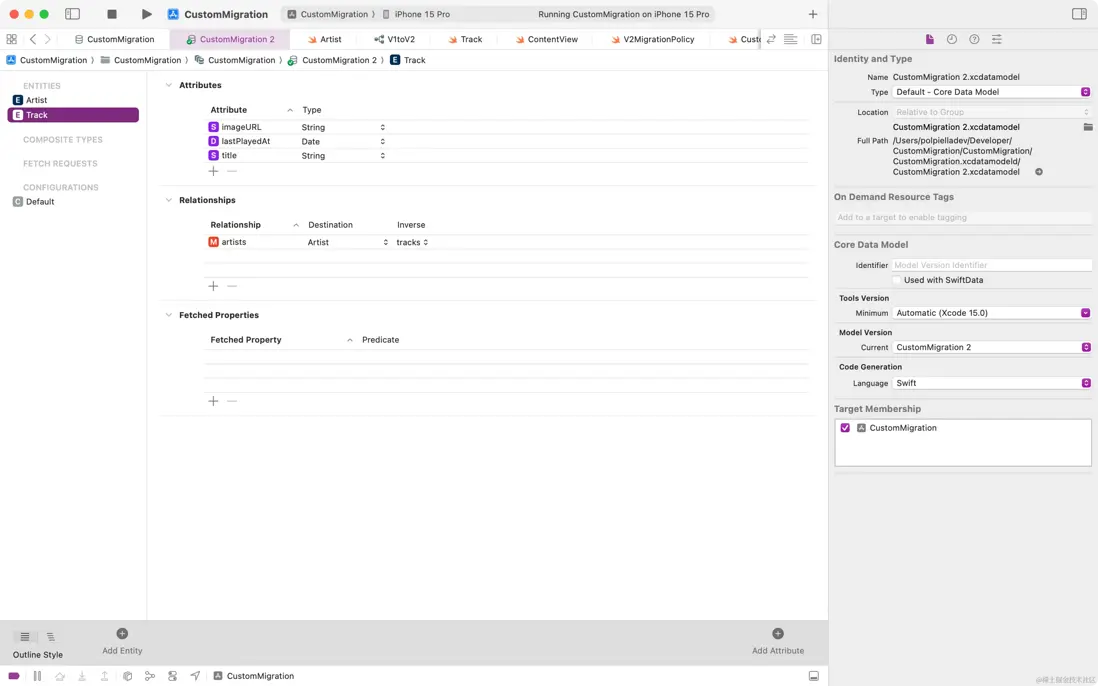The image size is (1098, 686).
Task: Click the Stop button in toolbar
Action: 111,14
